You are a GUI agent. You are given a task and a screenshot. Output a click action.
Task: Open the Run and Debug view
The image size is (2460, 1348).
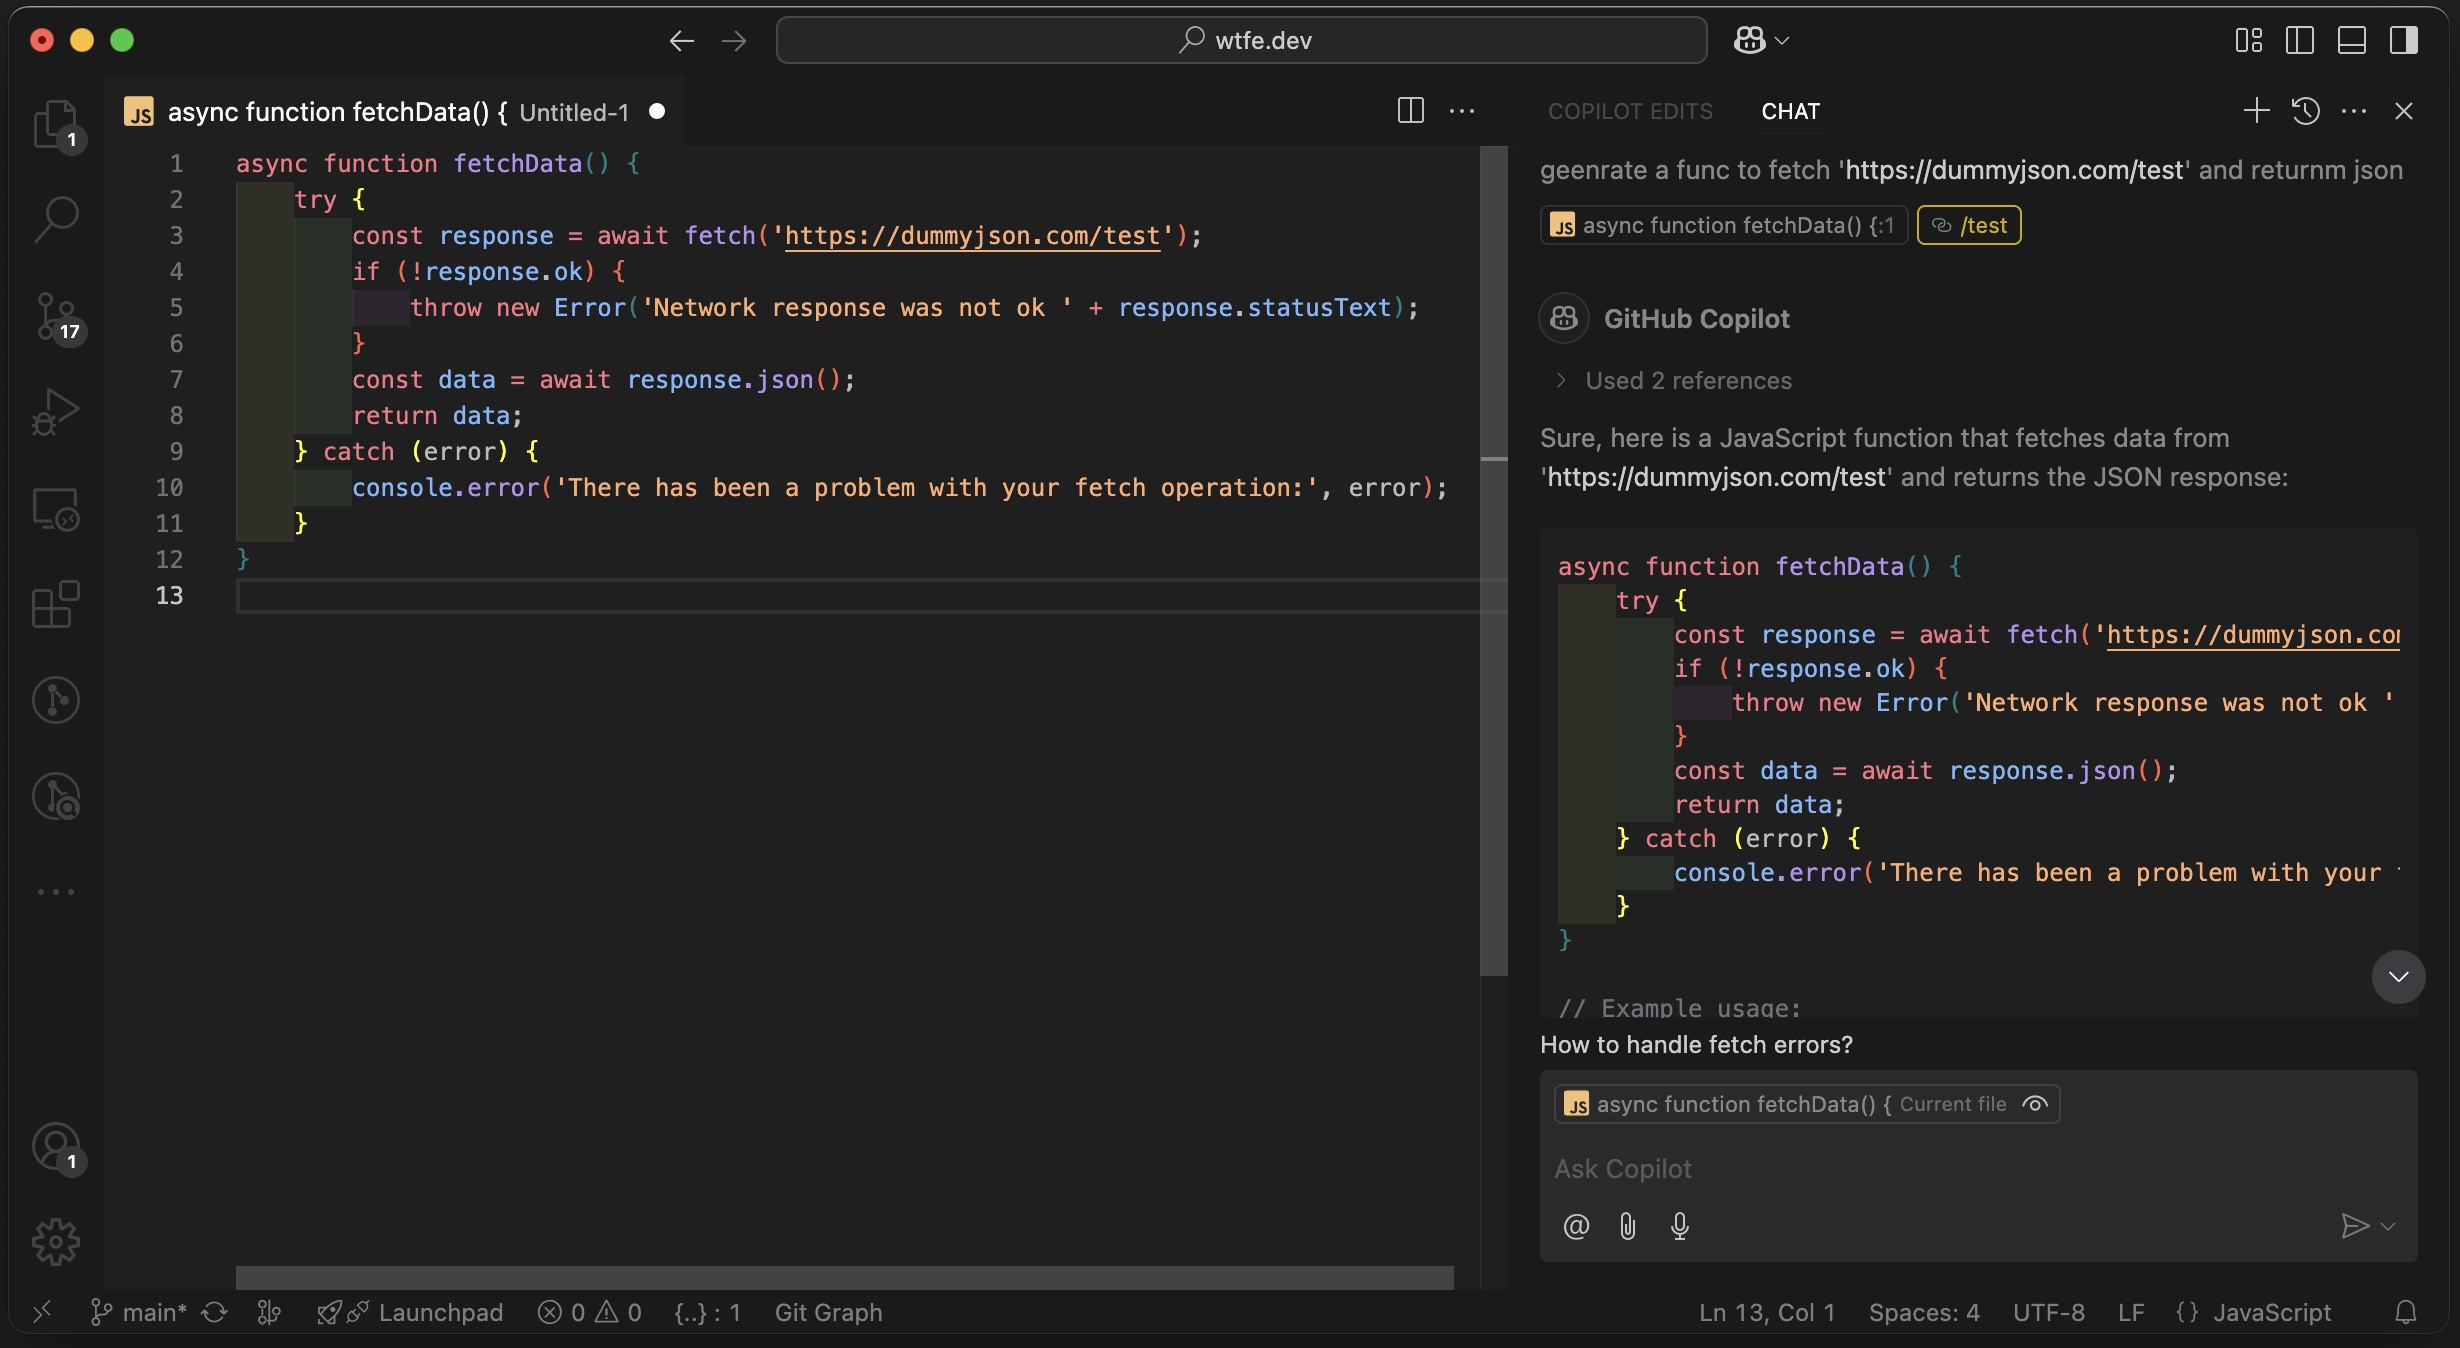[56, 411]
